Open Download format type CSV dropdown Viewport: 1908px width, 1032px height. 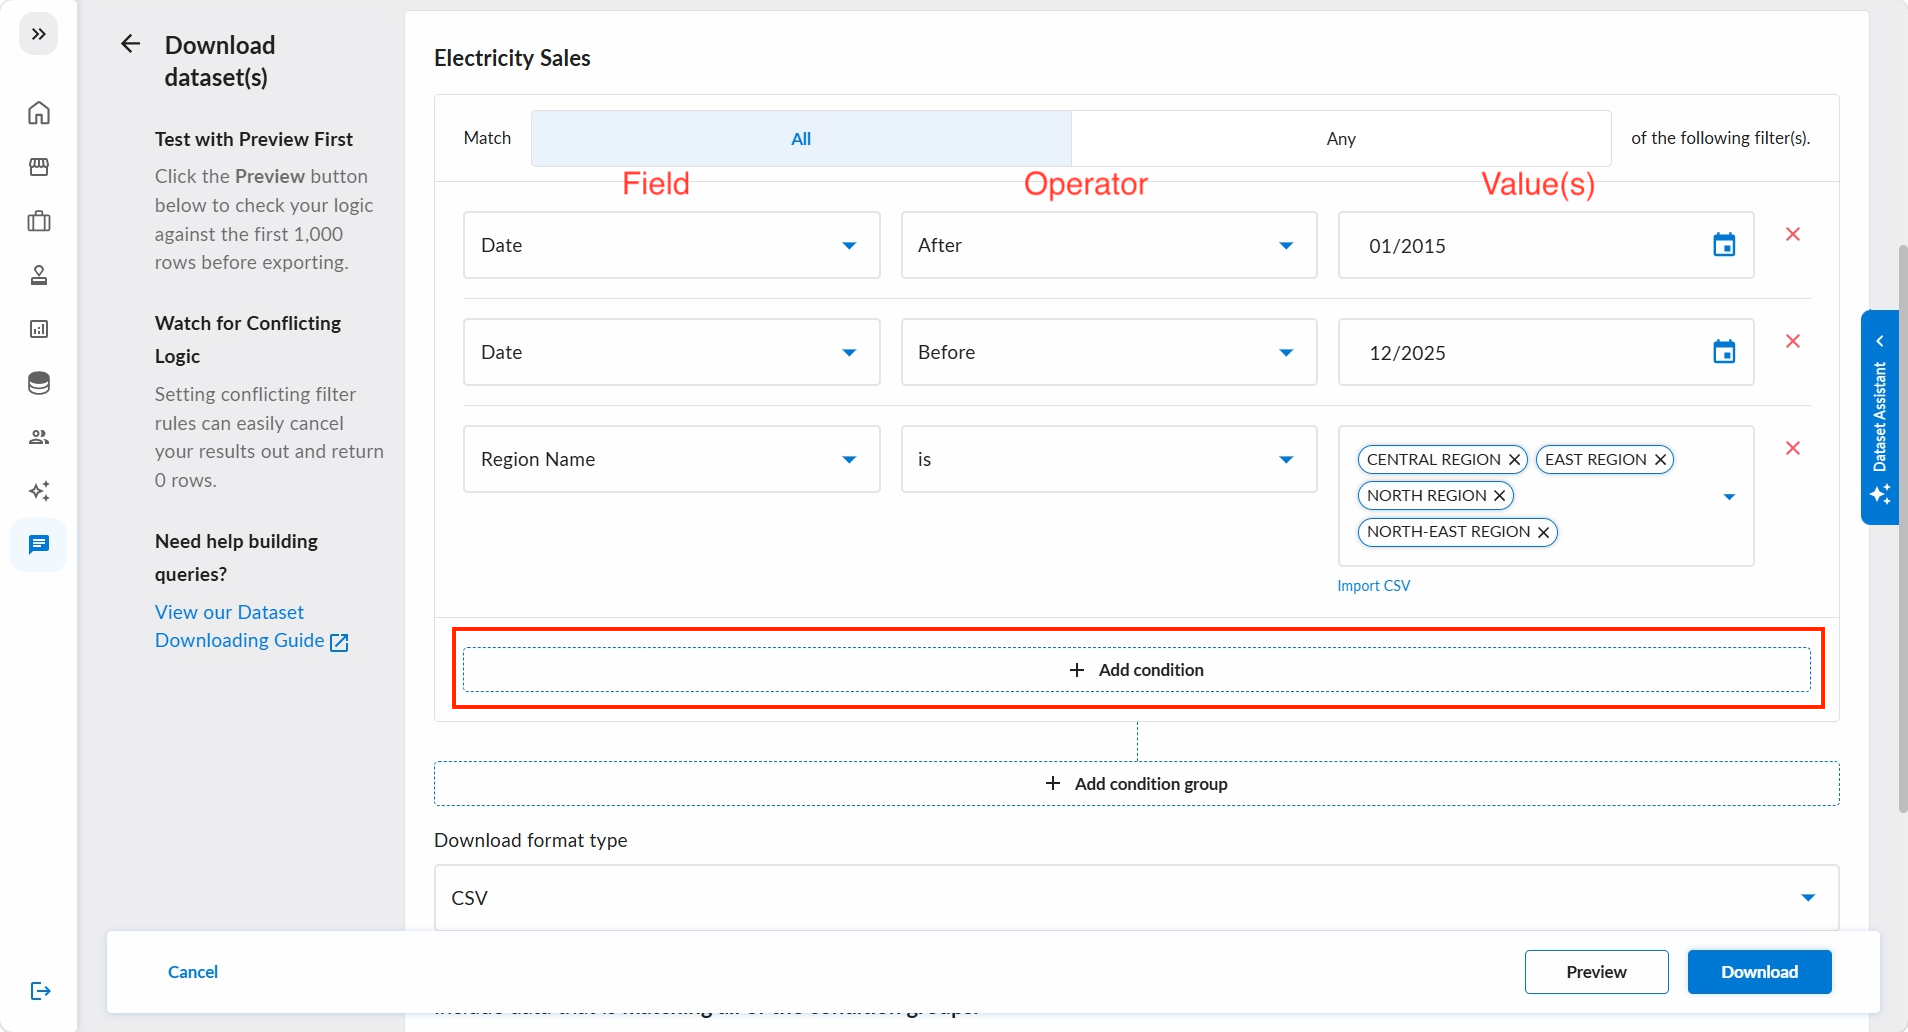click(1136, 898)
